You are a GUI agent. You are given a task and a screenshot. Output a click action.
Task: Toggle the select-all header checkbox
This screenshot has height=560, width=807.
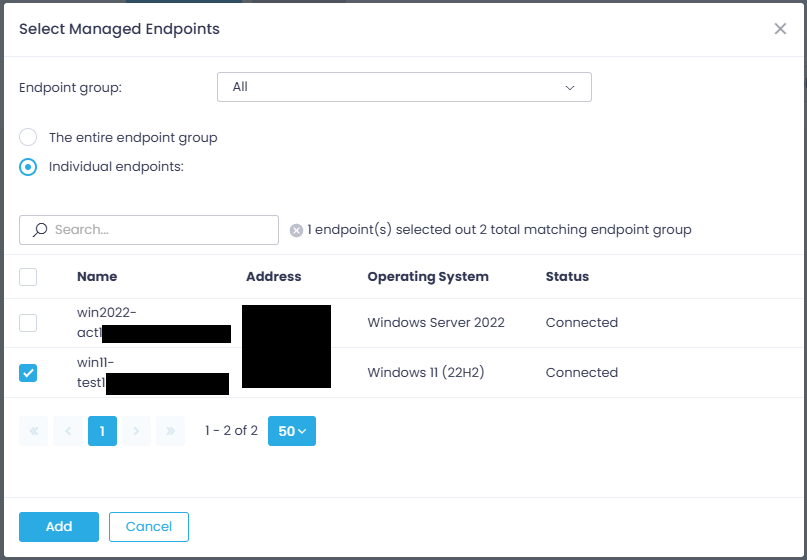pyautogui.click(x=29, y=277)
